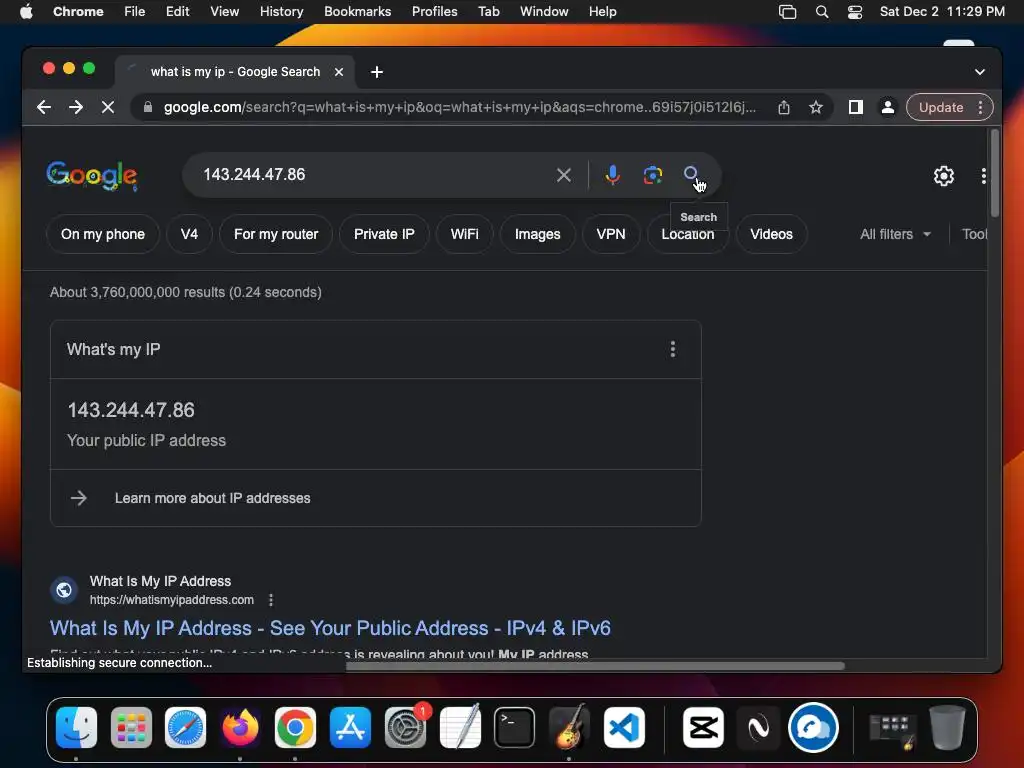Open the History menu

coord(281,12)
